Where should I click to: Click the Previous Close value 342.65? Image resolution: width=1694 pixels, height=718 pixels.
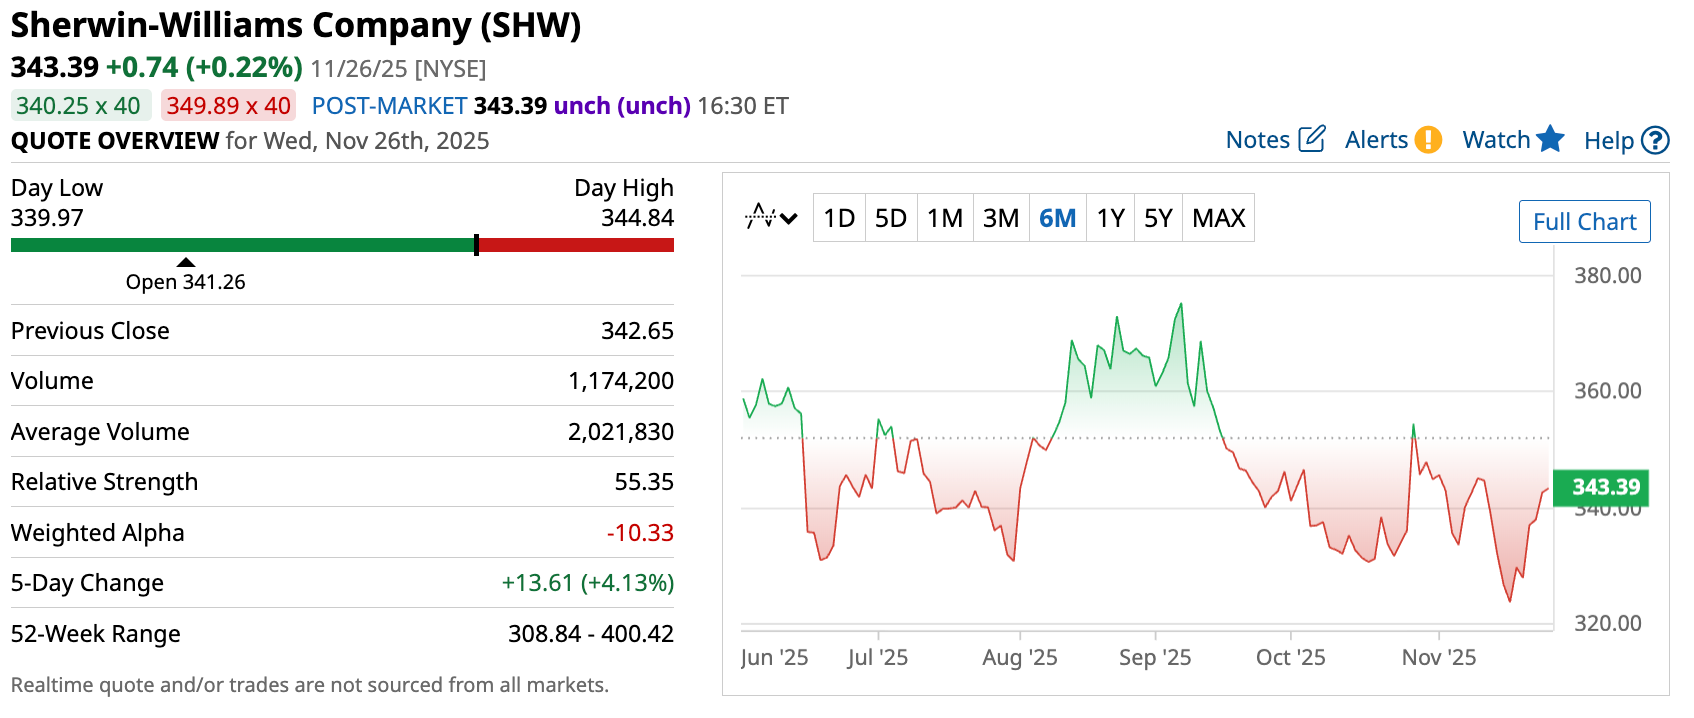pyautogui.click(x=637, y=331)
